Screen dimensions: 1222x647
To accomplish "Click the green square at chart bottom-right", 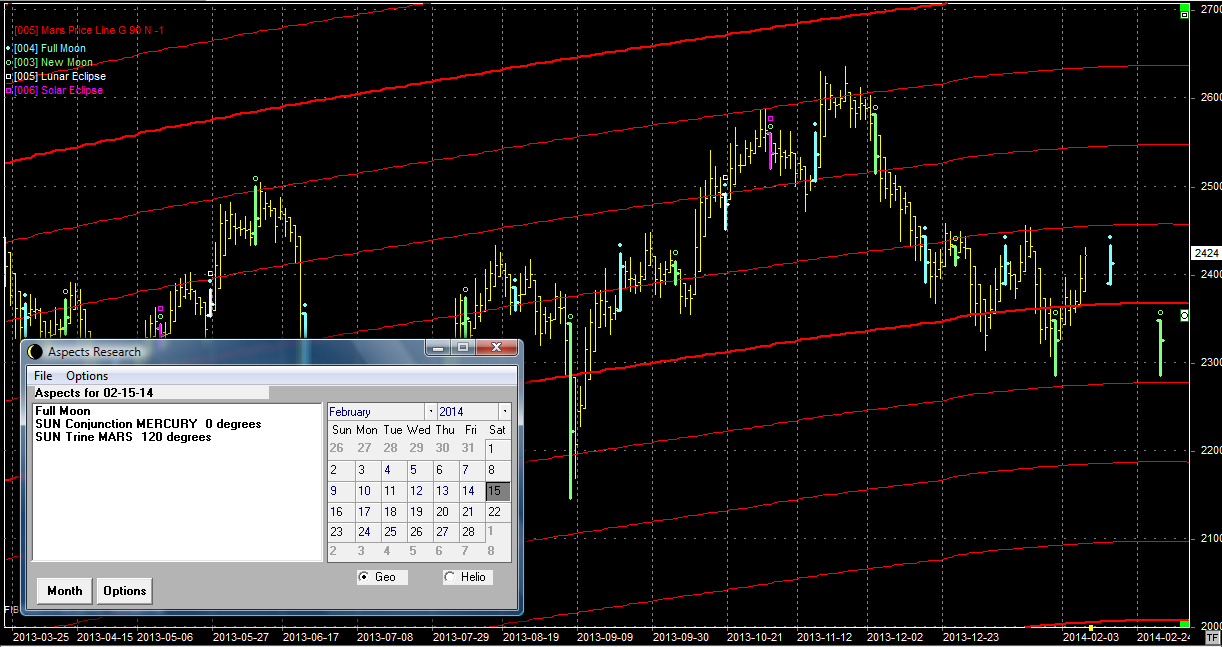I will point(1185,625).
